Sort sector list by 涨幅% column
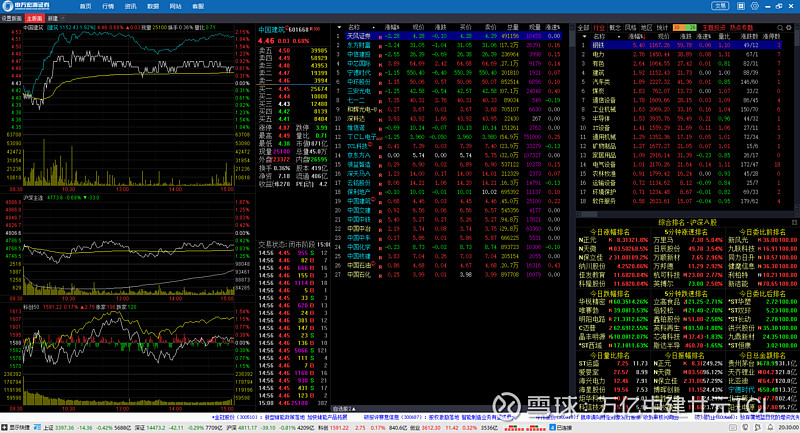The width and height of the screenshot is (800, 433). coord(637,37)
